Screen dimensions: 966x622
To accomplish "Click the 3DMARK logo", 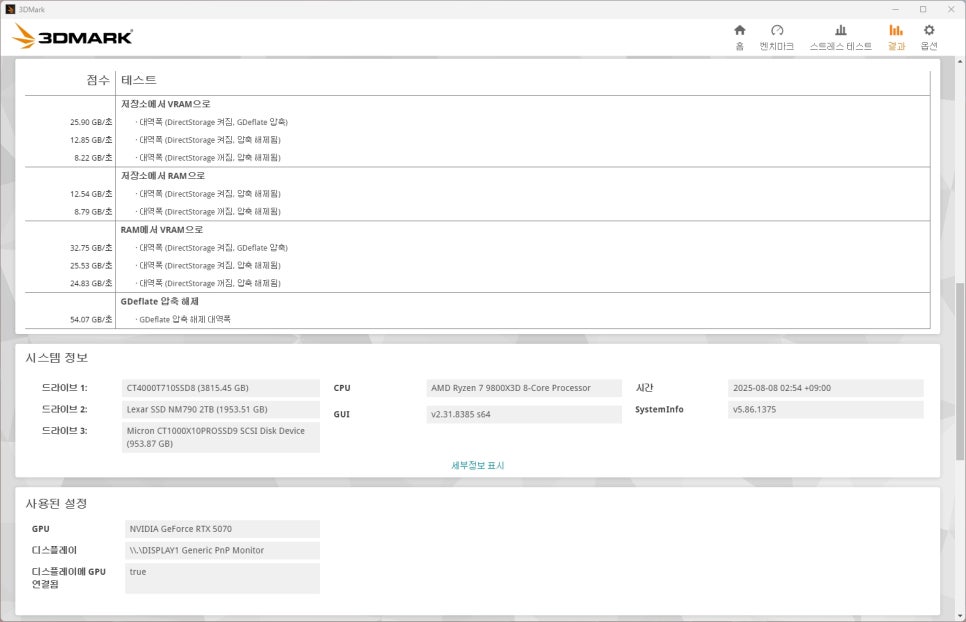I will 73,36.
